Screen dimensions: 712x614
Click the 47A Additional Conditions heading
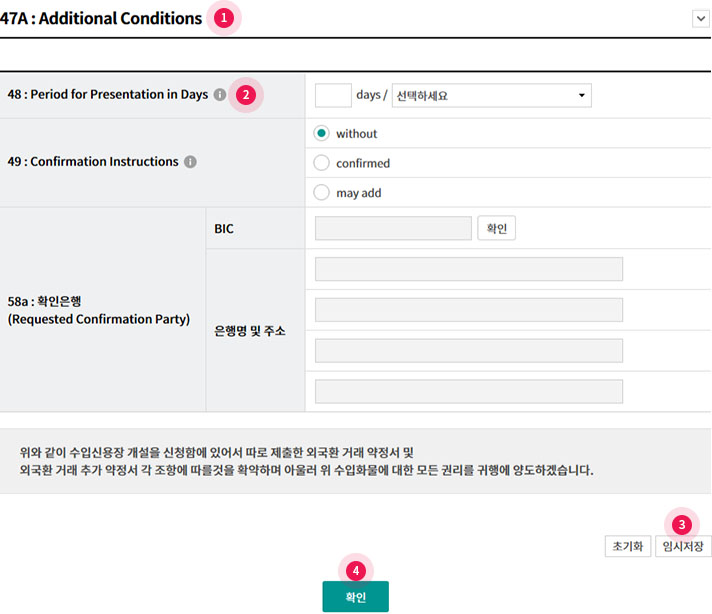[101, 18]
